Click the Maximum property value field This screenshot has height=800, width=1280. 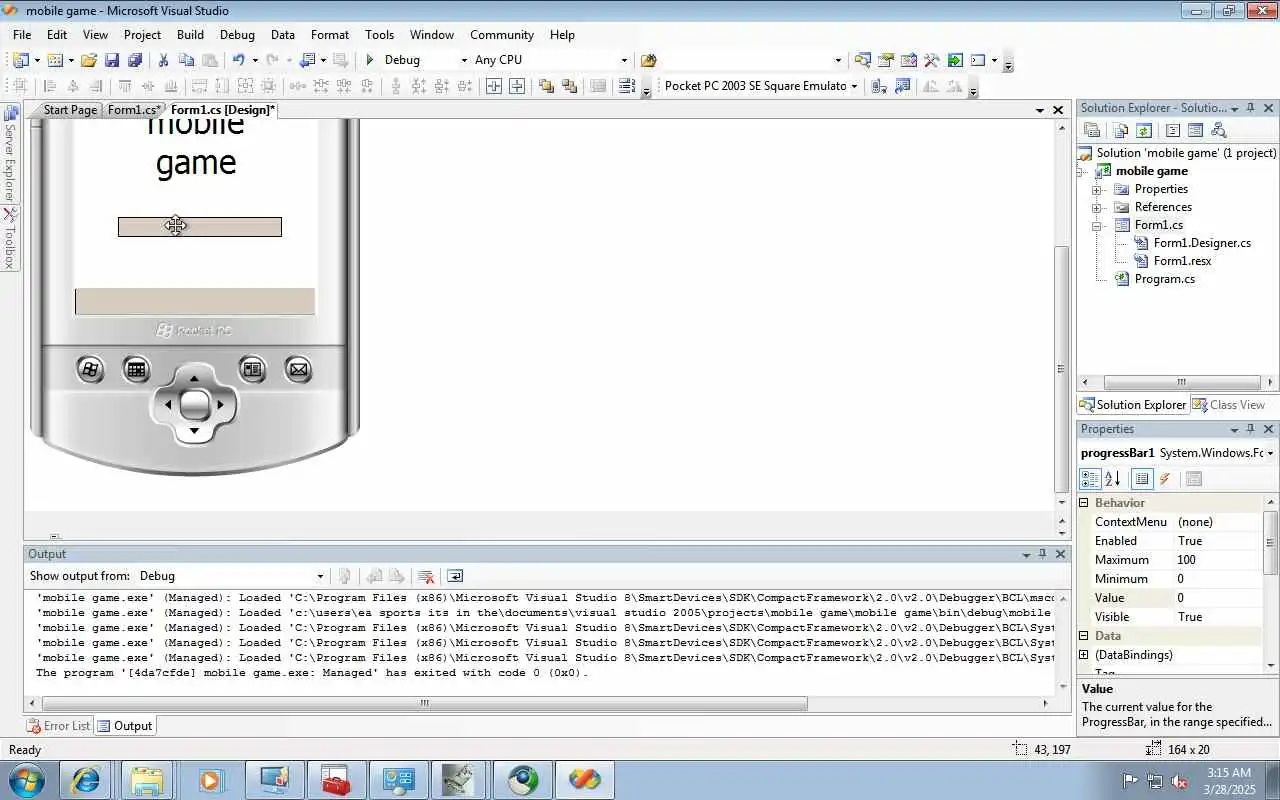[1219, 560]
